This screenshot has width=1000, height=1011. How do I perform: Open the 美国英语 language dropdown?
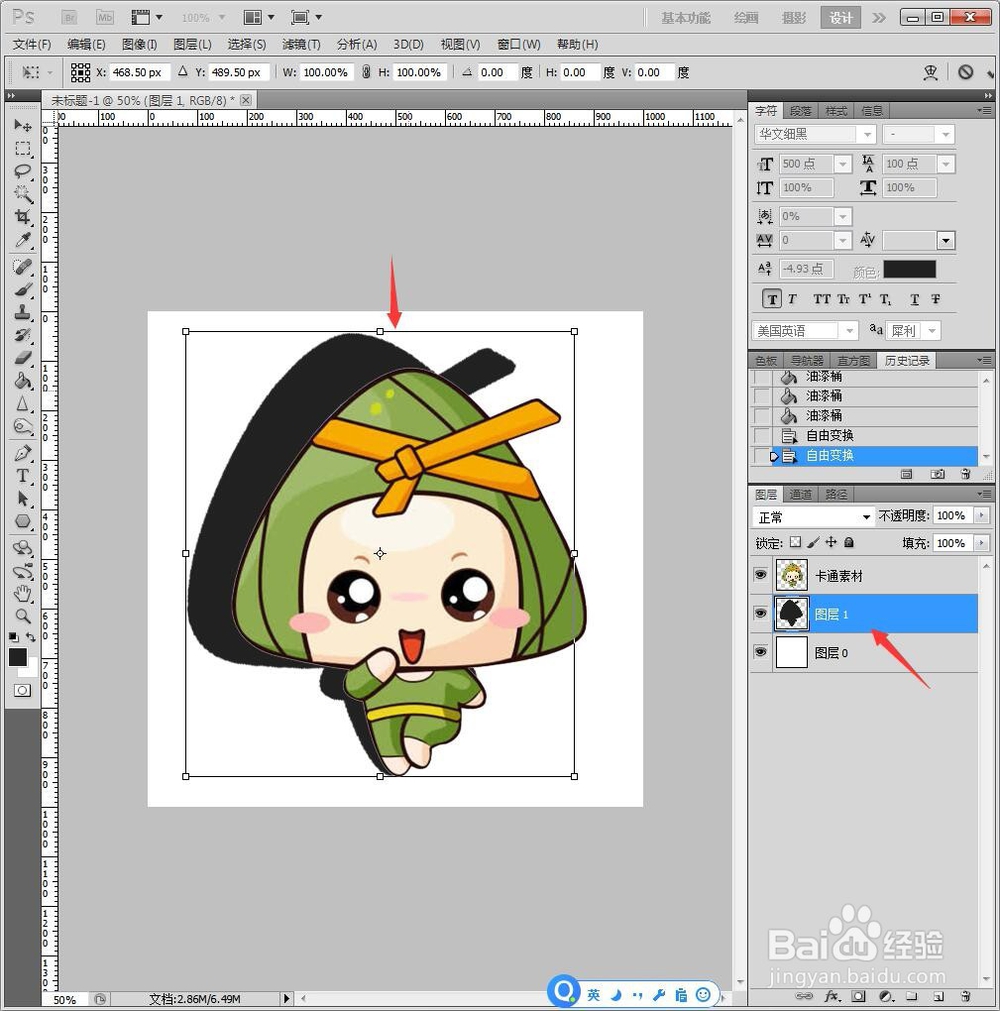pyautogui.click(x=850, y=331)
